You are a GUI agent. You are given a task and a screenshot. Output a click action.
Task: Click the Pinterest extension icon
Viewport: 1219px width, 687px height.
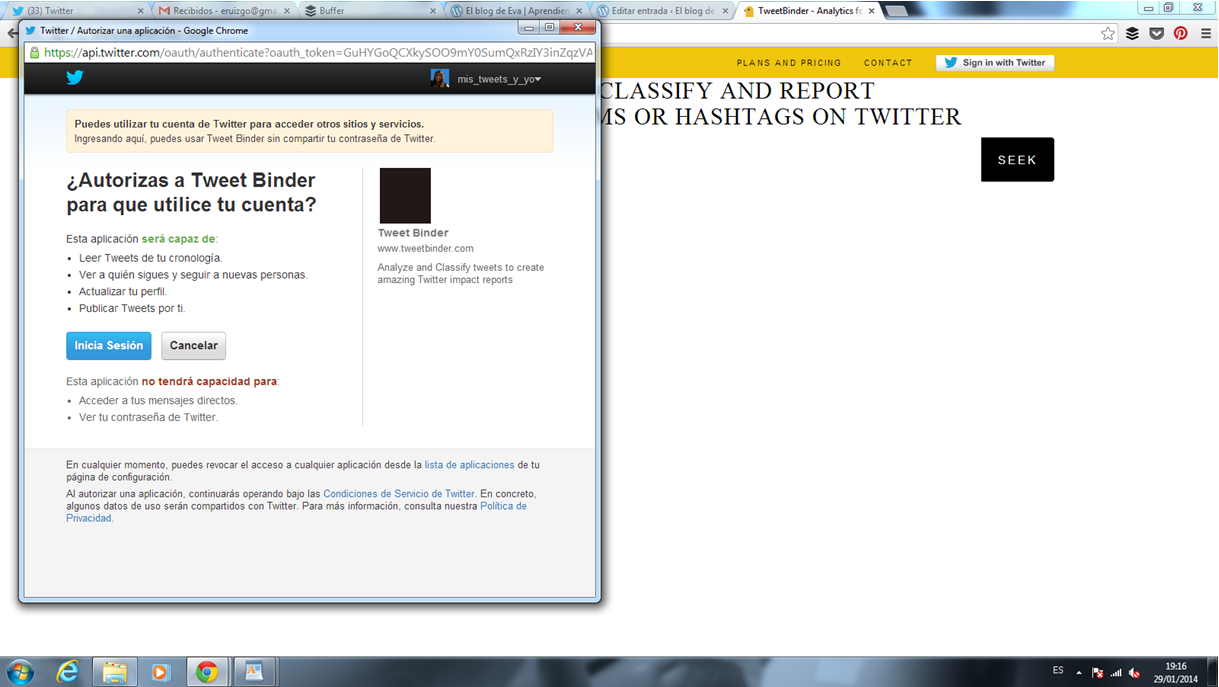coord(1181,33)
